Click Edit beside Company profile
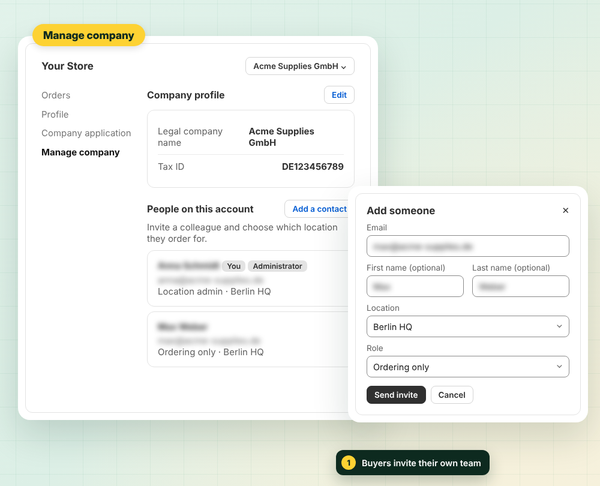This screenshot has height=486, width=600. tap(339, 95)
